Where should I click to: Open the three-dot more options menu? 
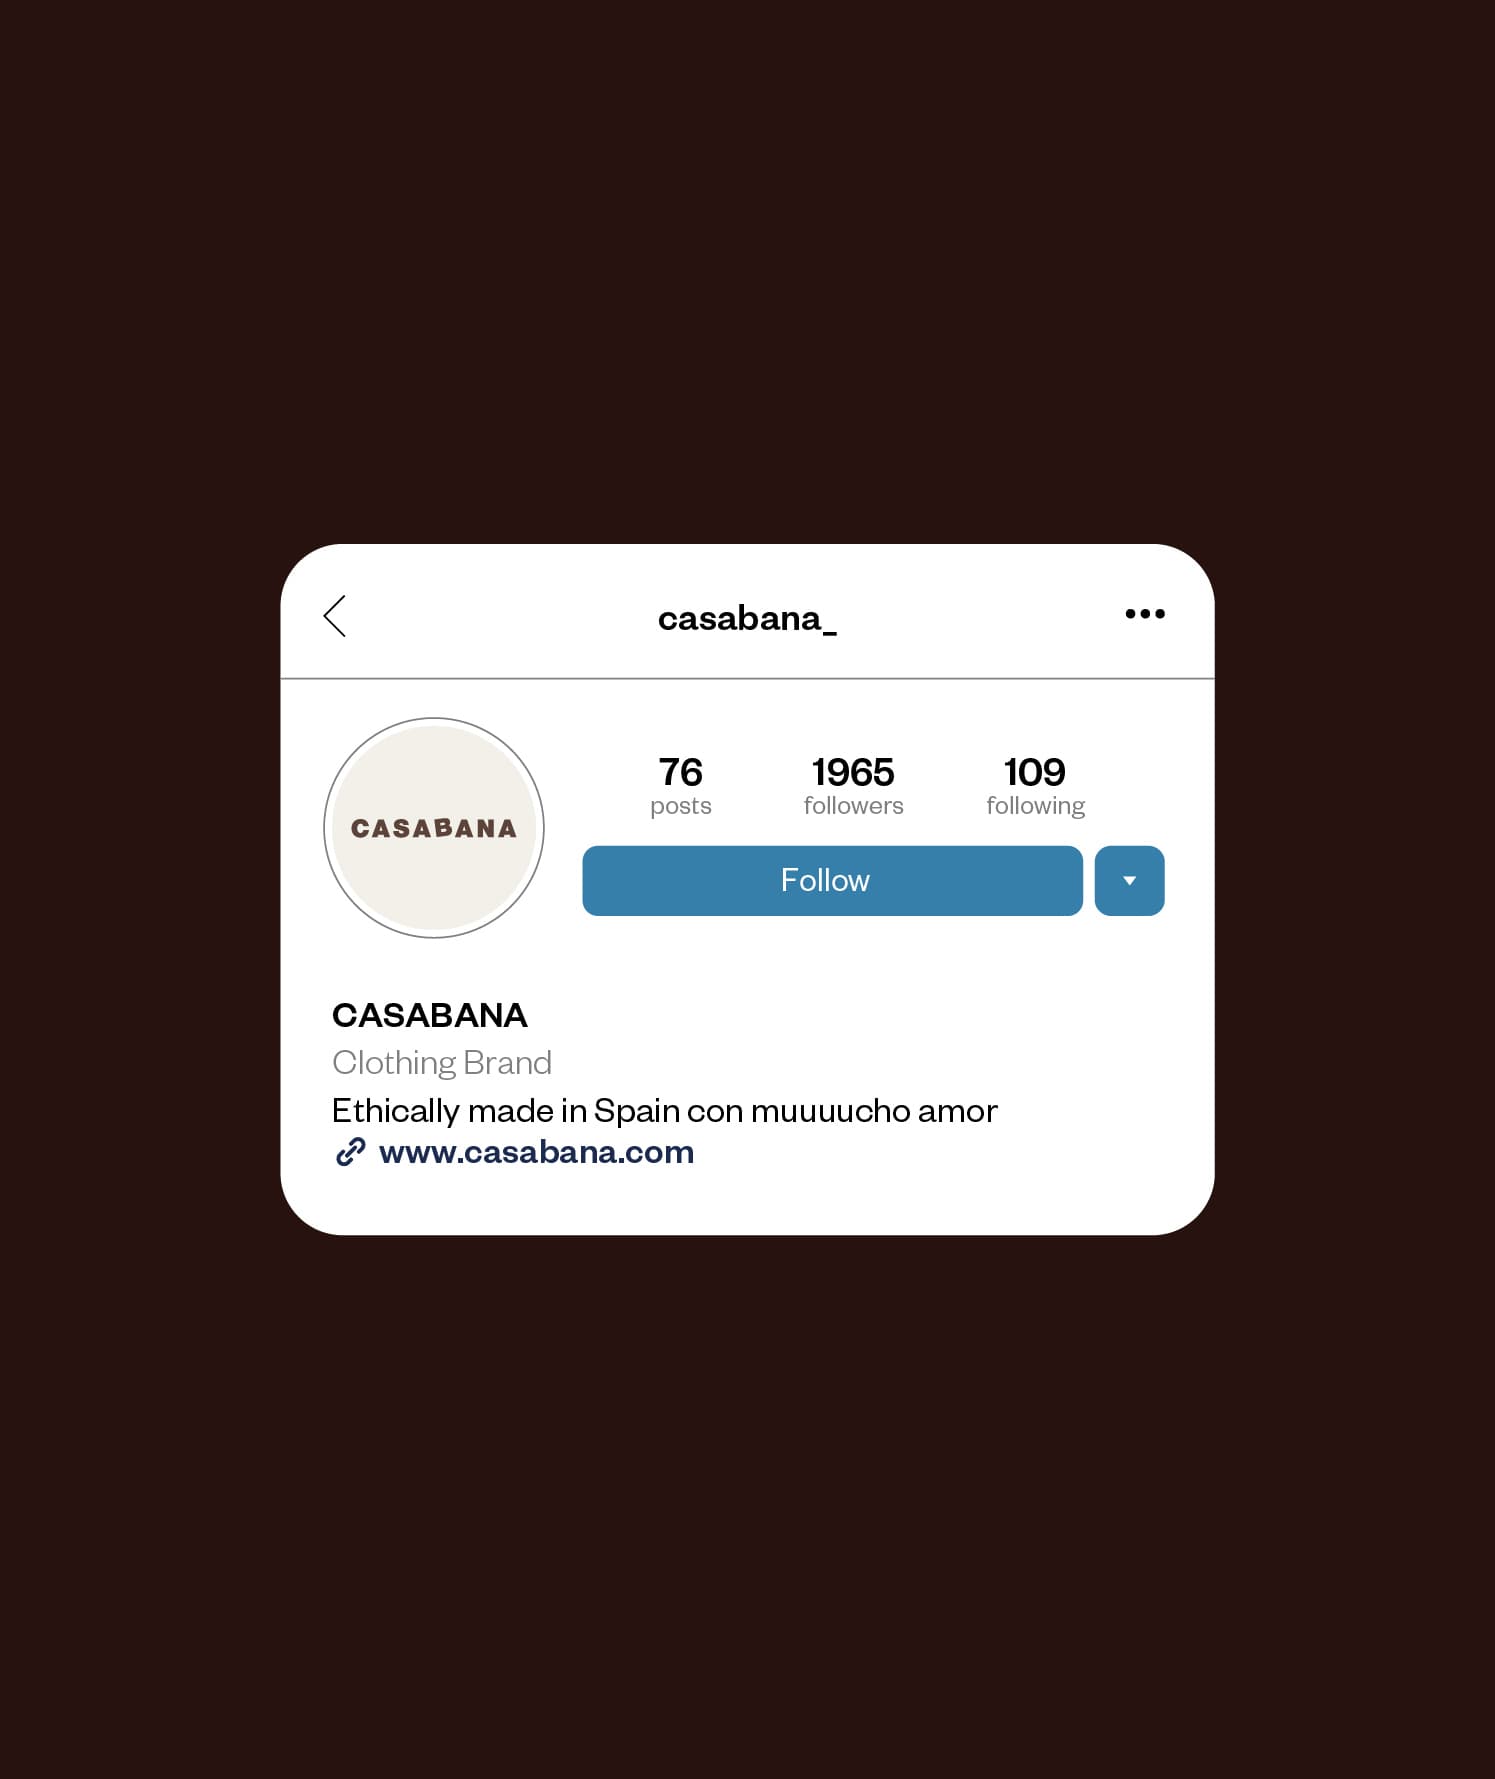[x=1145, y=614]
